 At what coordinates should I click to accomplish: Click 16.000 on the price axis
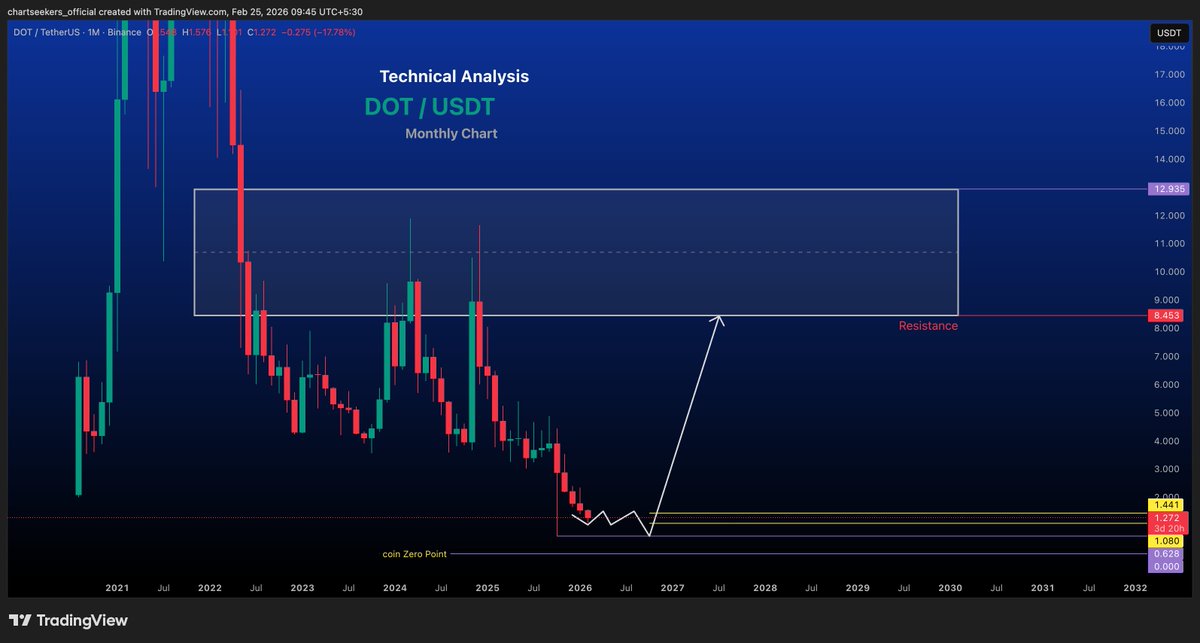1169,102
